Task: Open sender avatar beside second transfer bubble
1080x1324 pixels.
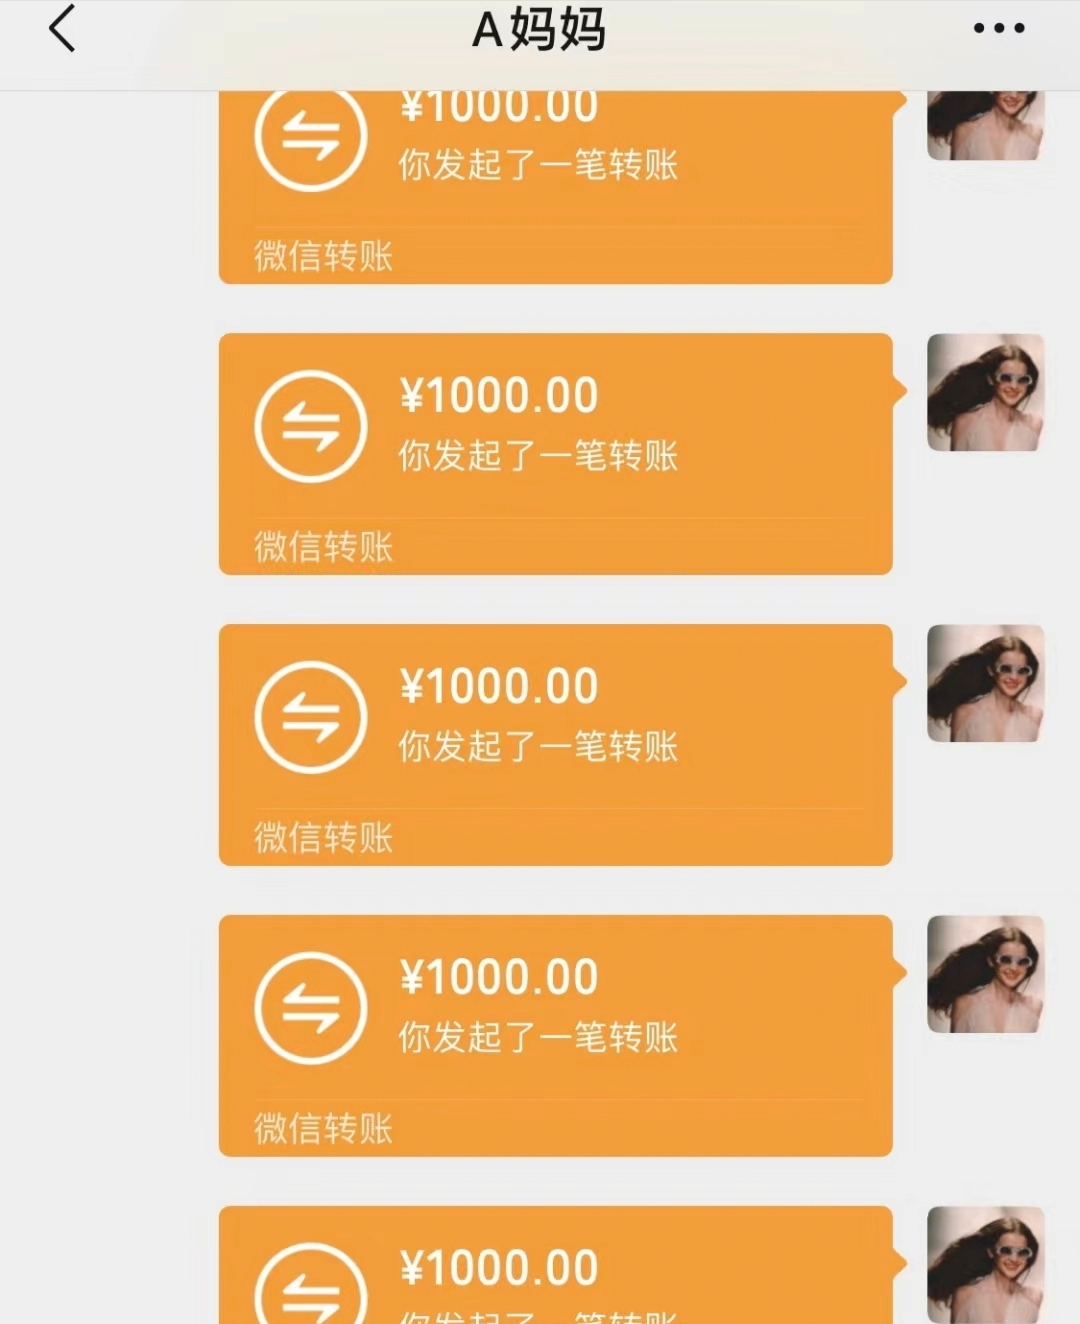Action: pos(986,392)
